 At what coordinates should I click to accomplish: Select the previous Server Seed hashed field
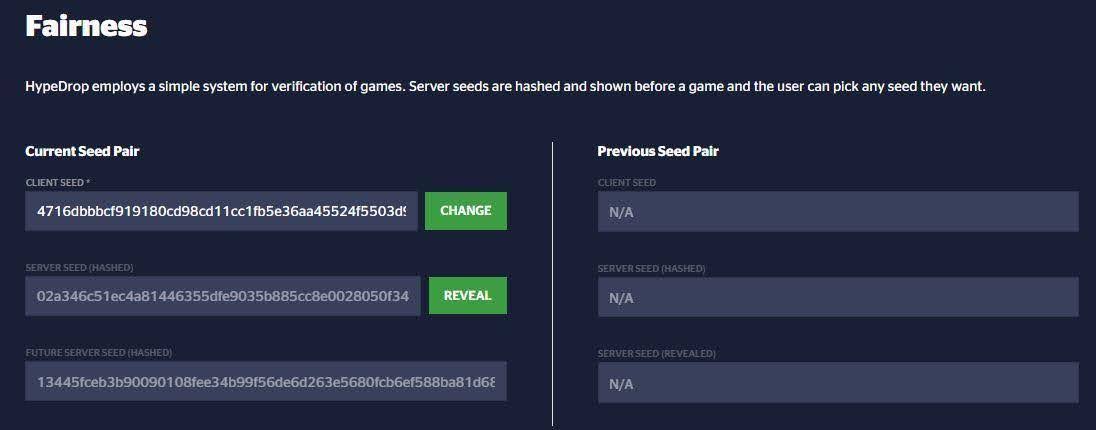[838, 297]
